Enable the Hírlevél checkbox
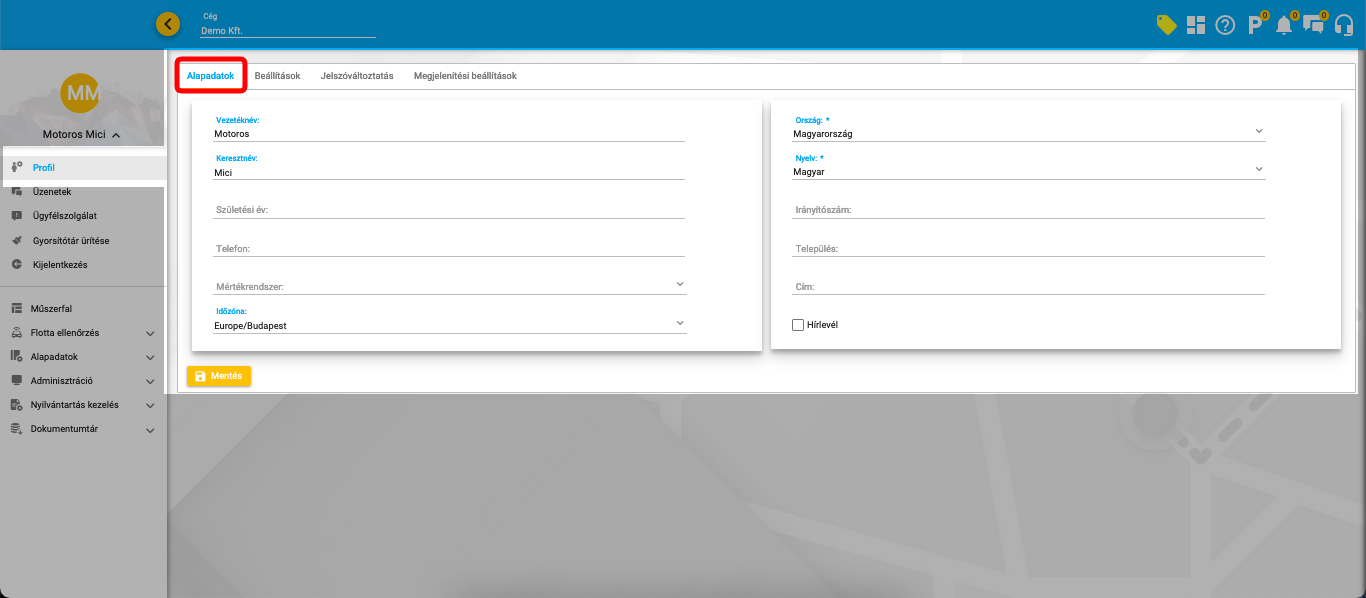The width and height of the screenshot is (1366, 598). pos(798,325)
